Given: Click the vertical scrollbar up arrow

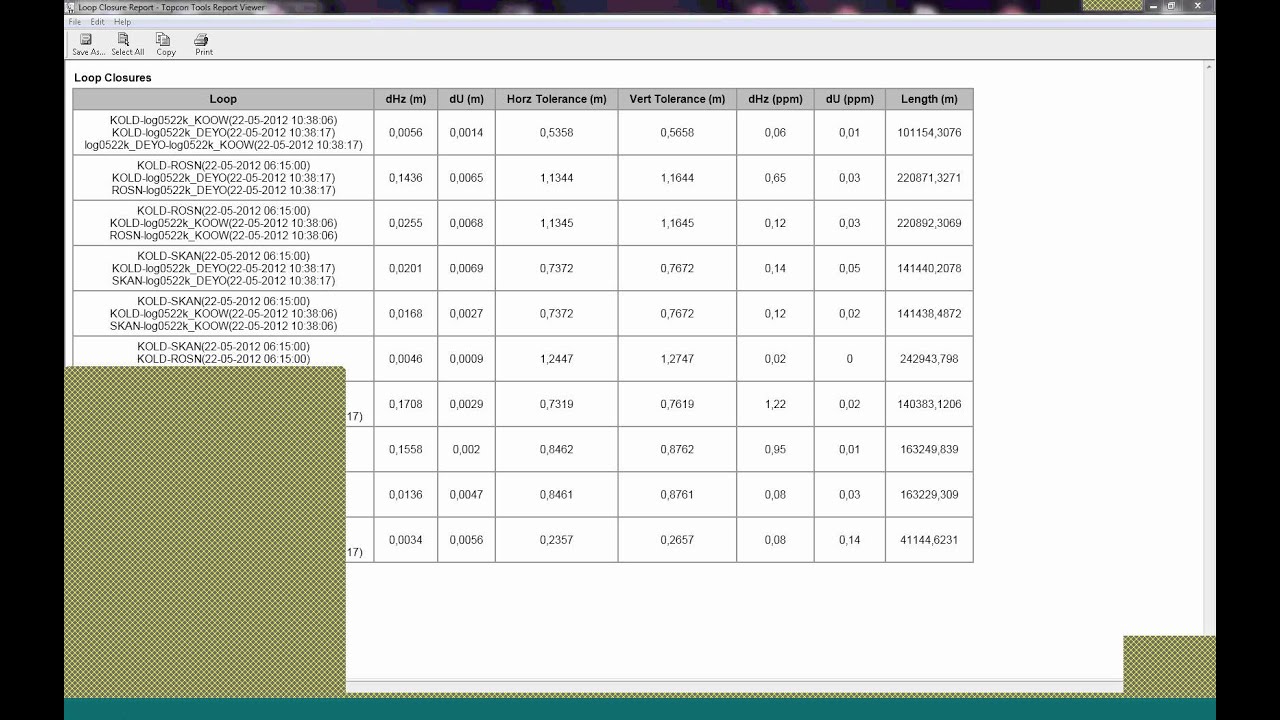Looking at the screenshot, I should [1209, 67].
